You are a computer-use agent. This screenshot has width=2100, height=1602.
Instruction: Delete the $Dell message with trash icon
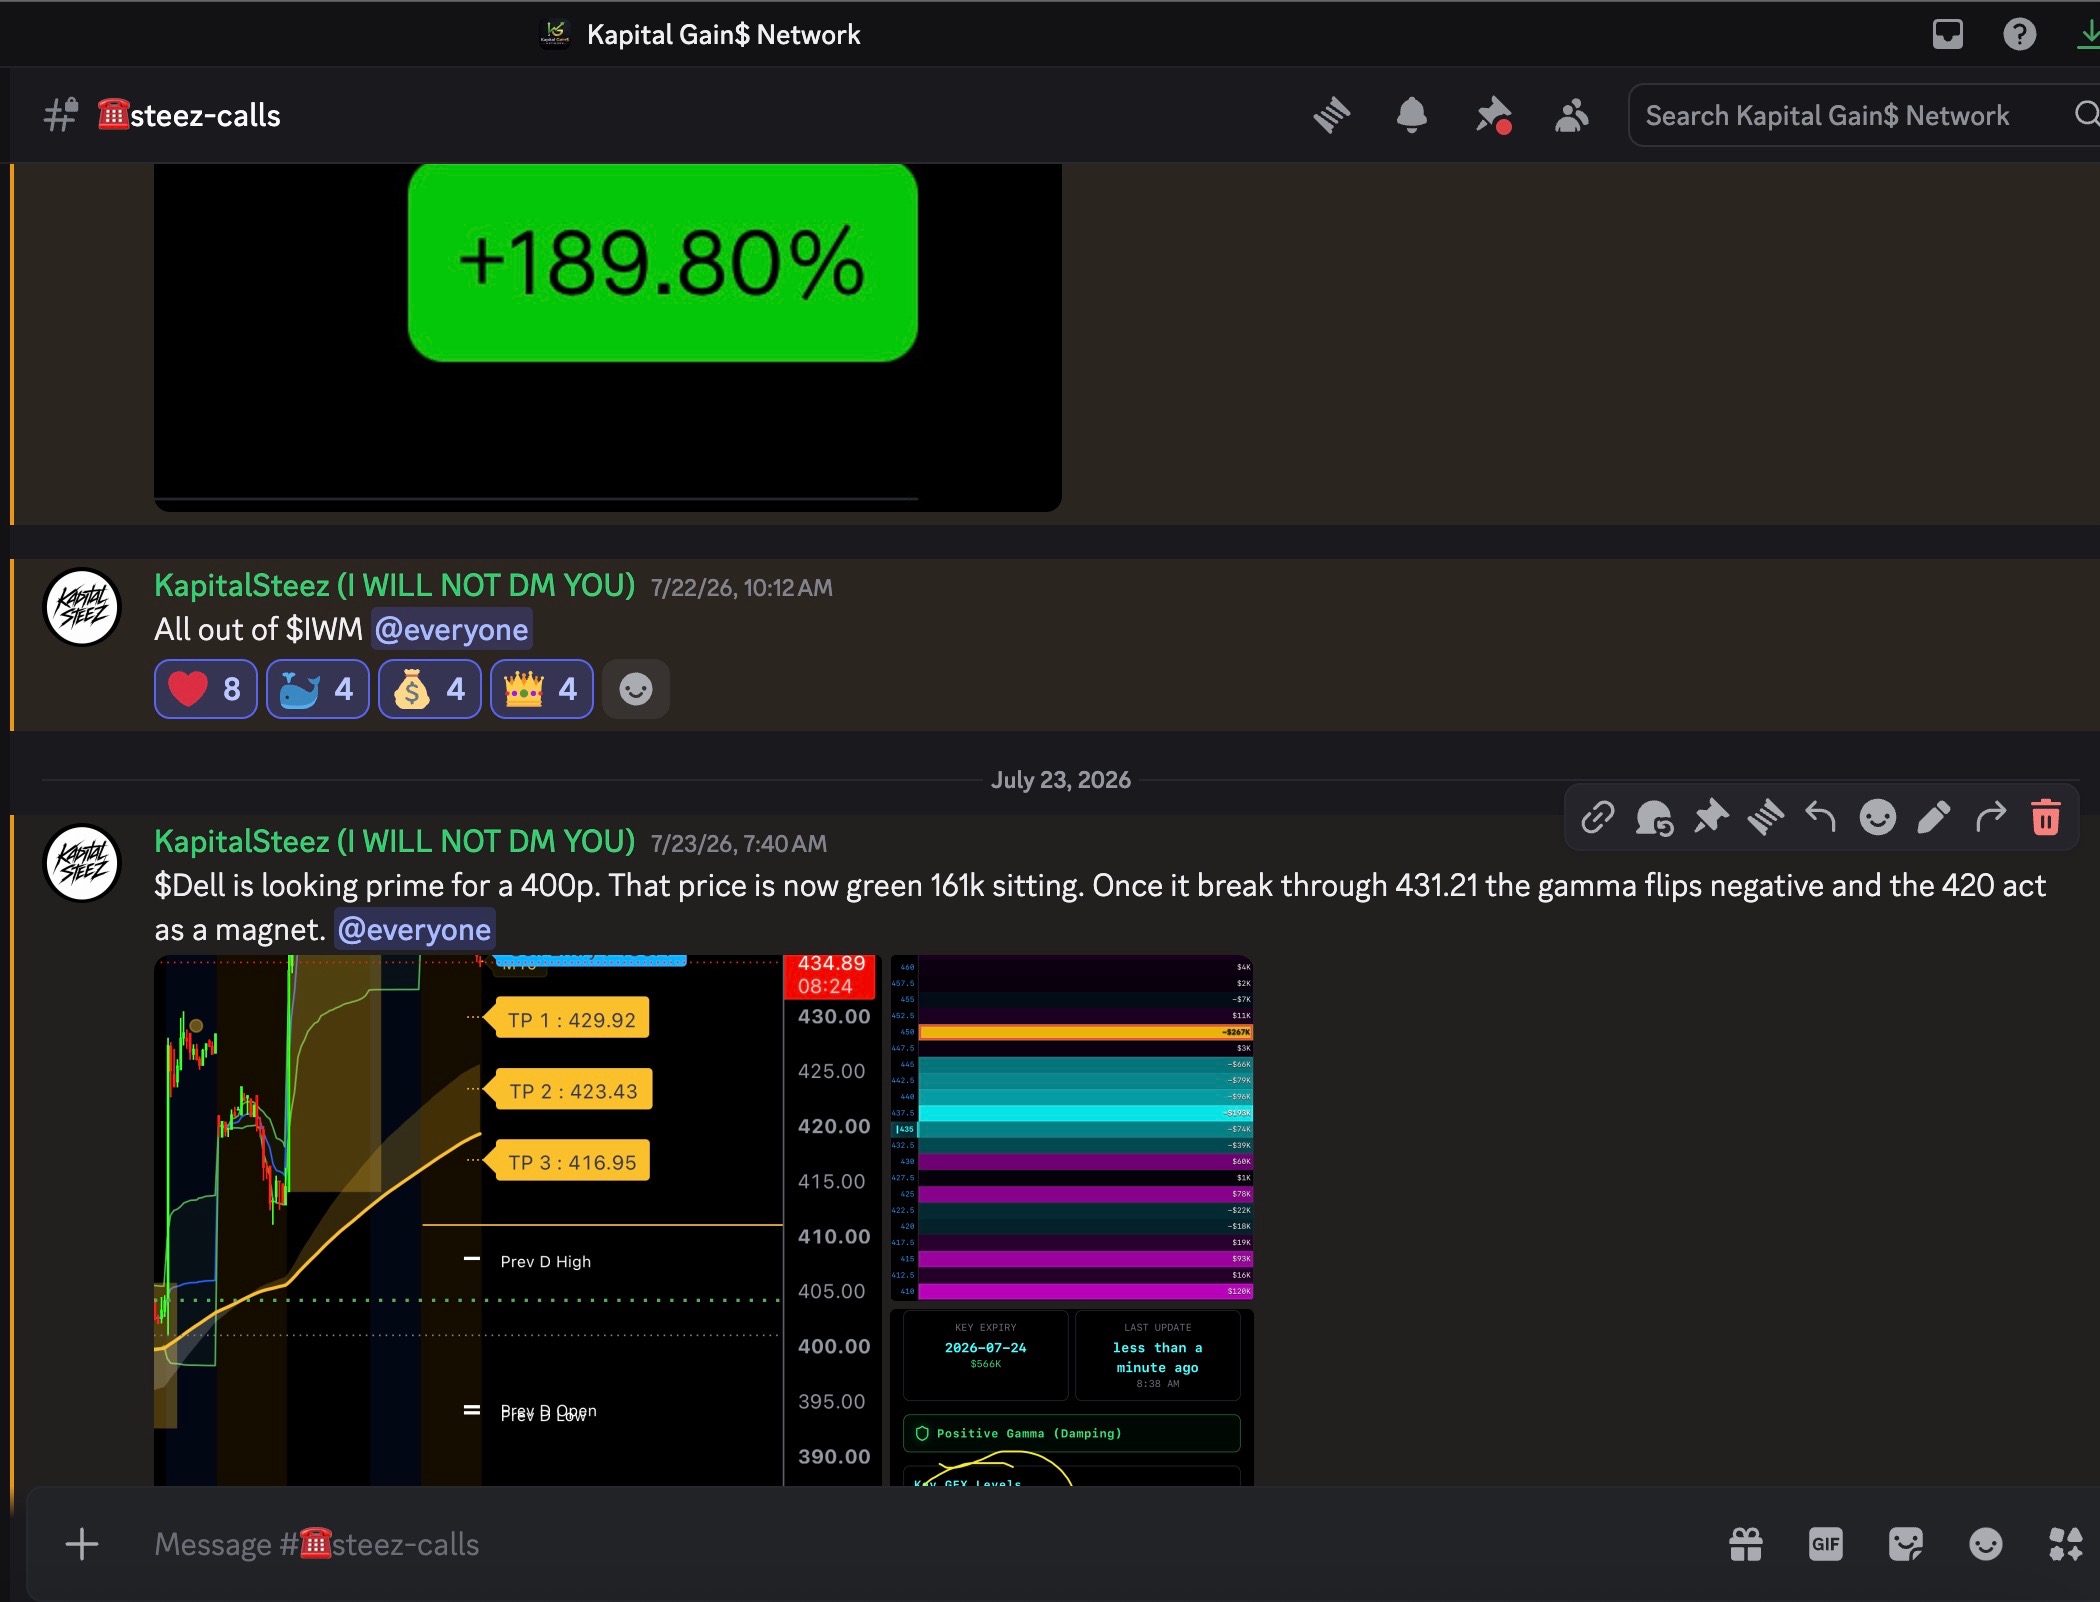2046,817
